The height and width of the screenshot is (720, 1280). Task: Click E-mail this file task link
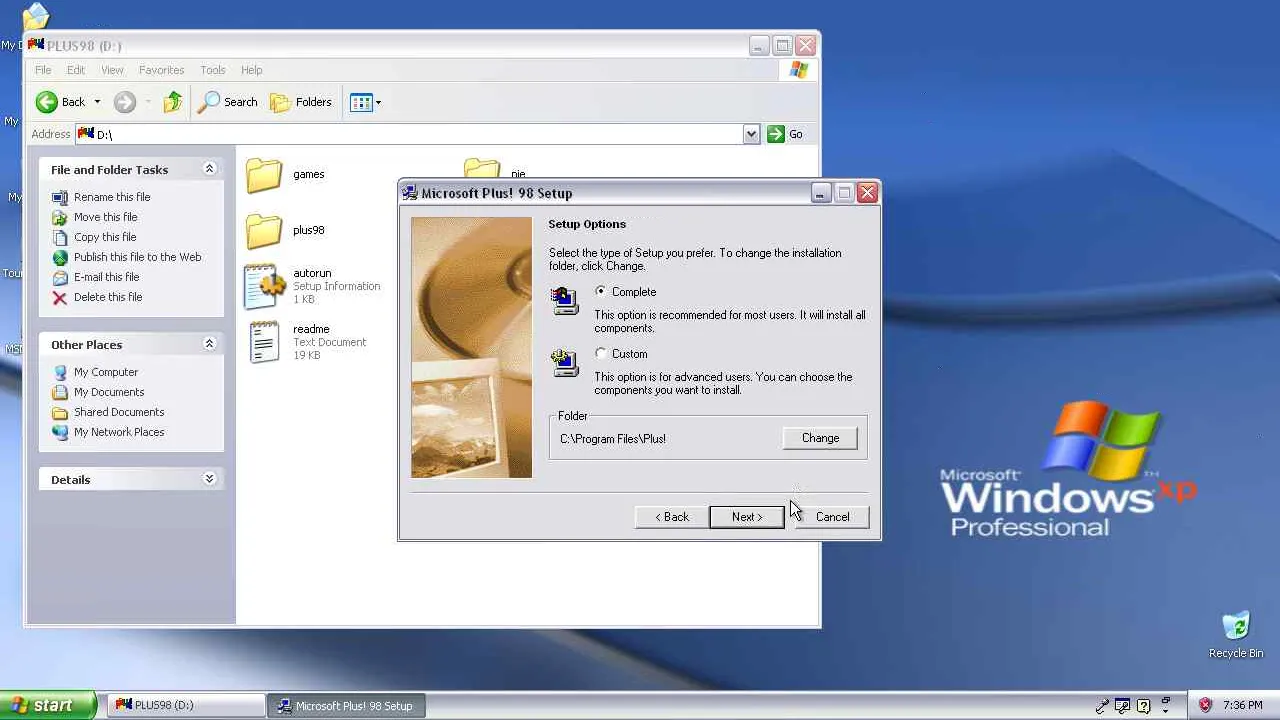coord(107,277)
